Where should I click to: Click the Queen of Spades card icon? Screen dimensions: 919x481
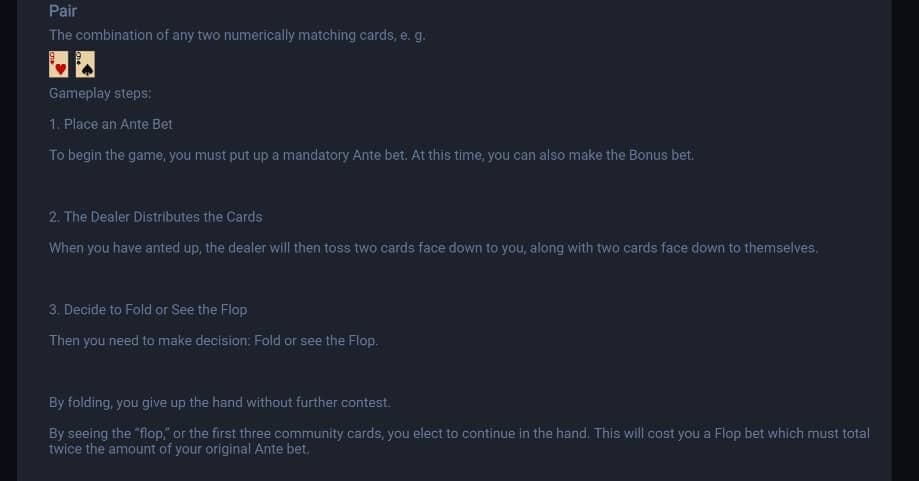85,64
